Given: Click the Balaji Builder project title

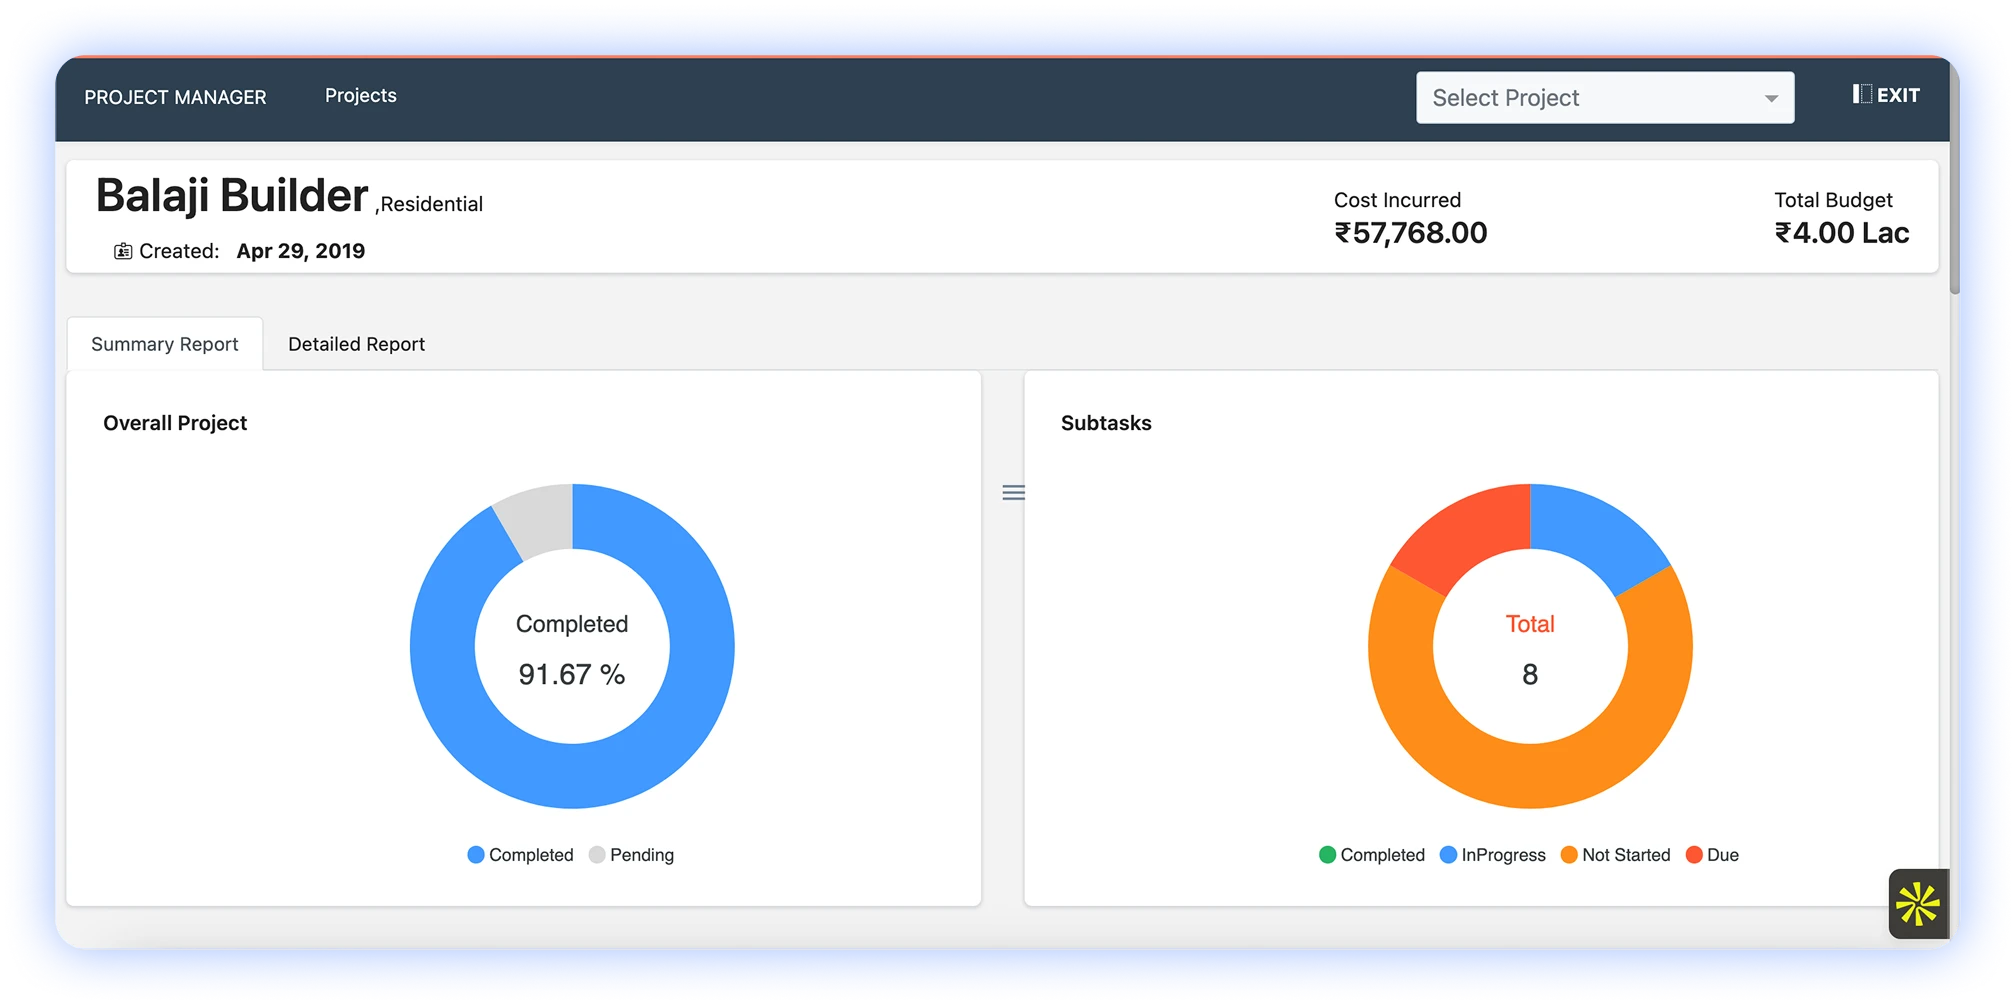Looking at the screenshot, I should [x=232, y=196].
